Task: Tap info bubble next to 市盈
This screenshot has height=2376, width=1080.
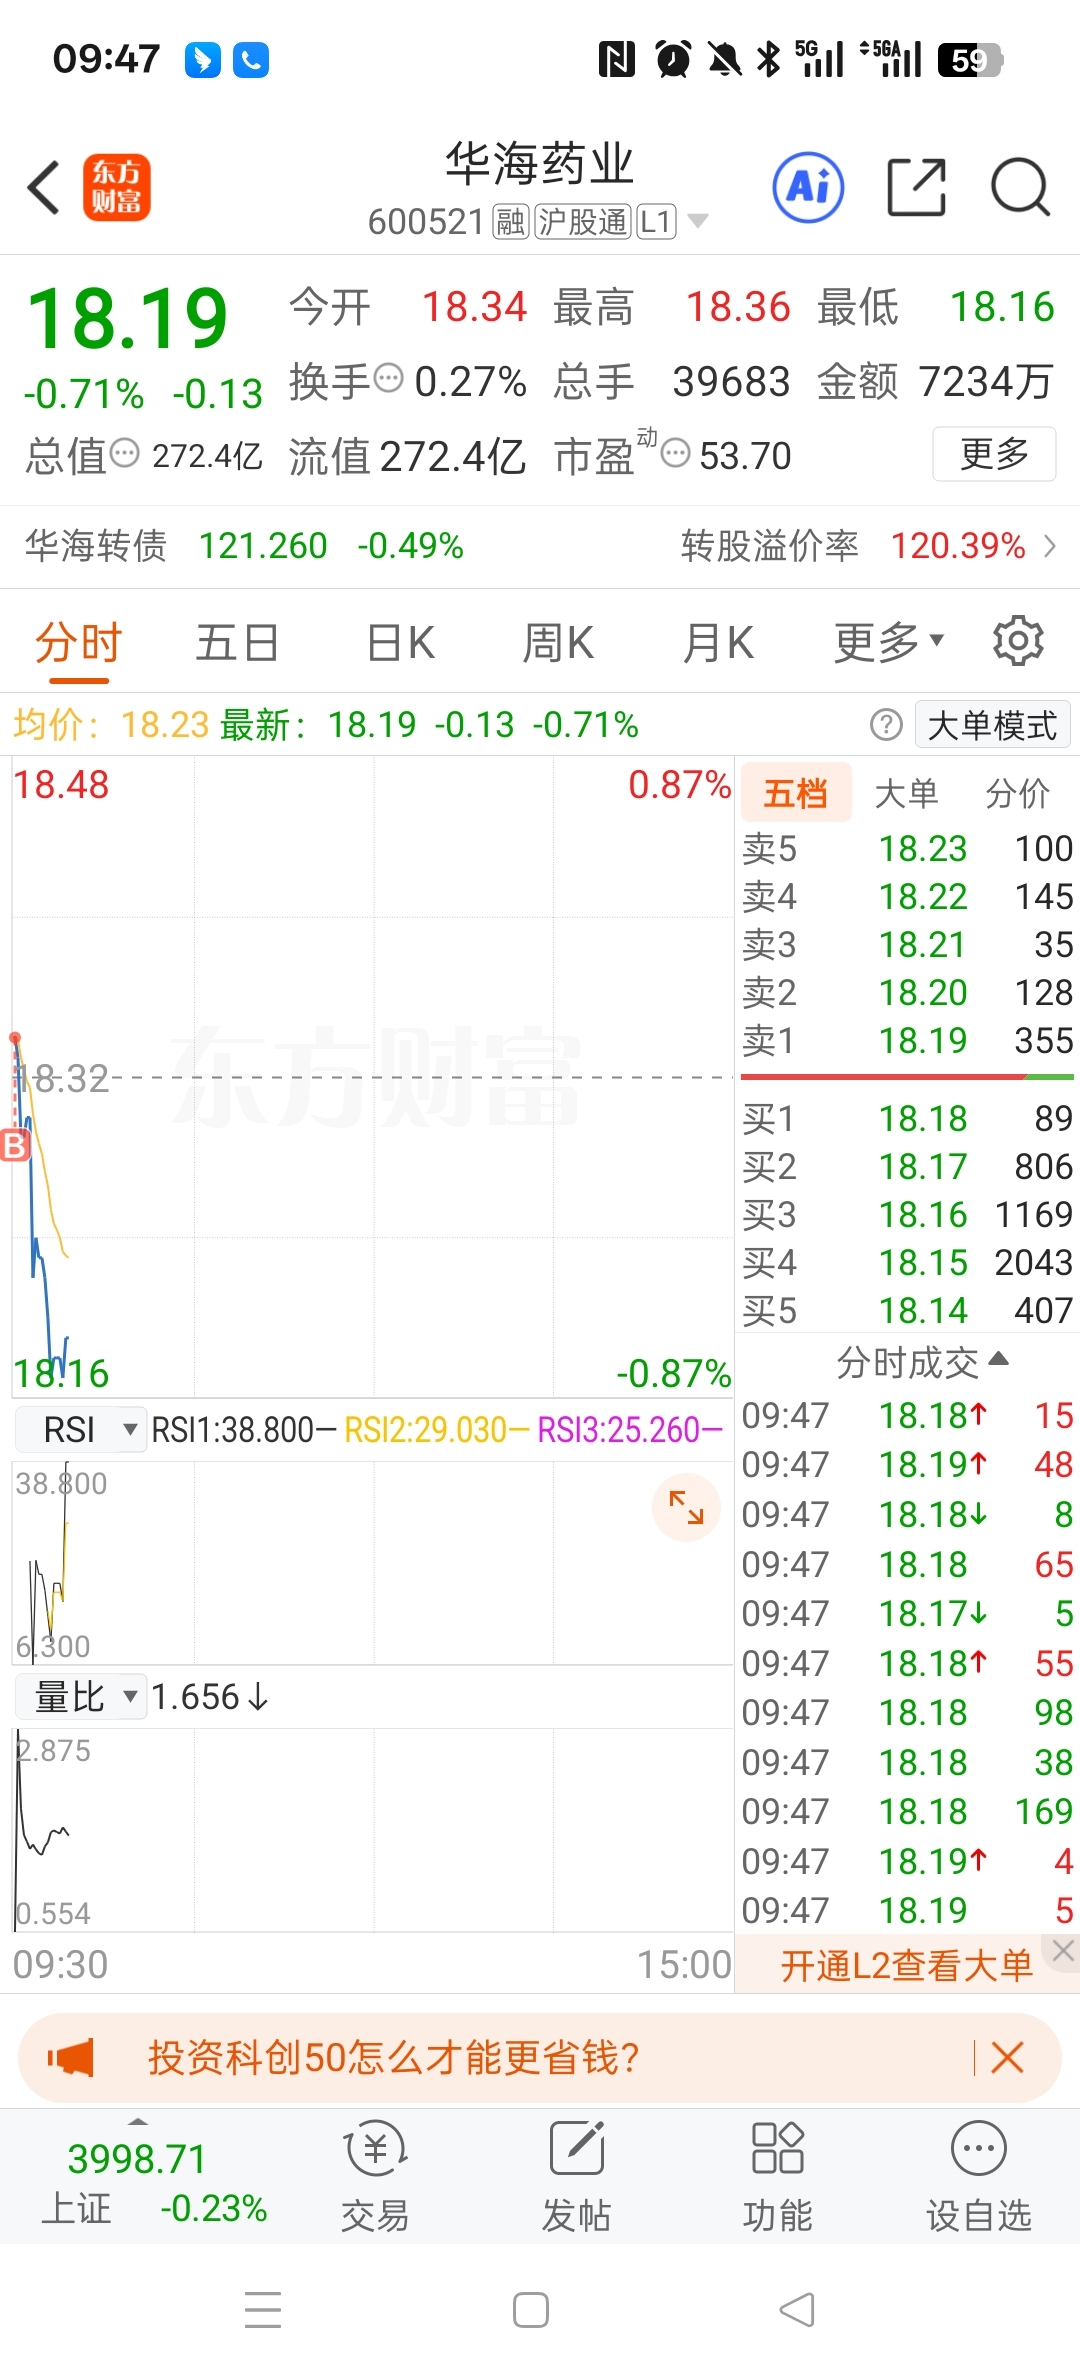Action: pyautogui.click(x=676, y=454)
